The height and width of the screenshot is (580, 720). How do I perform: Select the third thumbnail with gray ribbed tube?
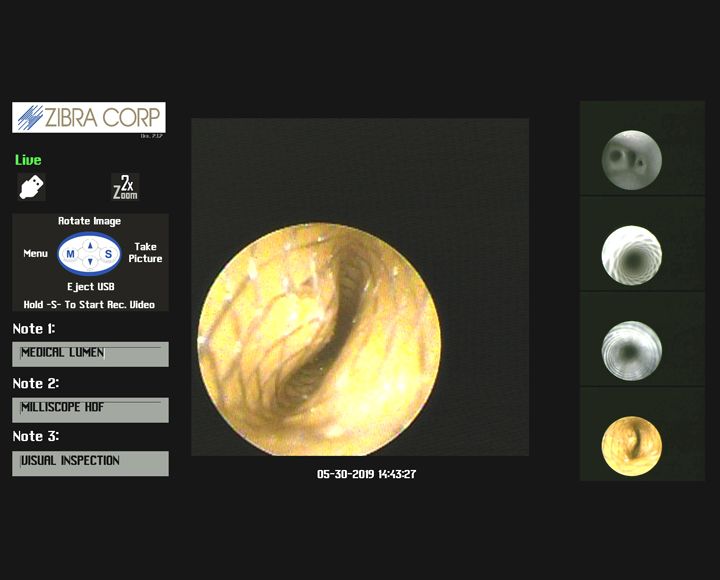coord(631,350)
